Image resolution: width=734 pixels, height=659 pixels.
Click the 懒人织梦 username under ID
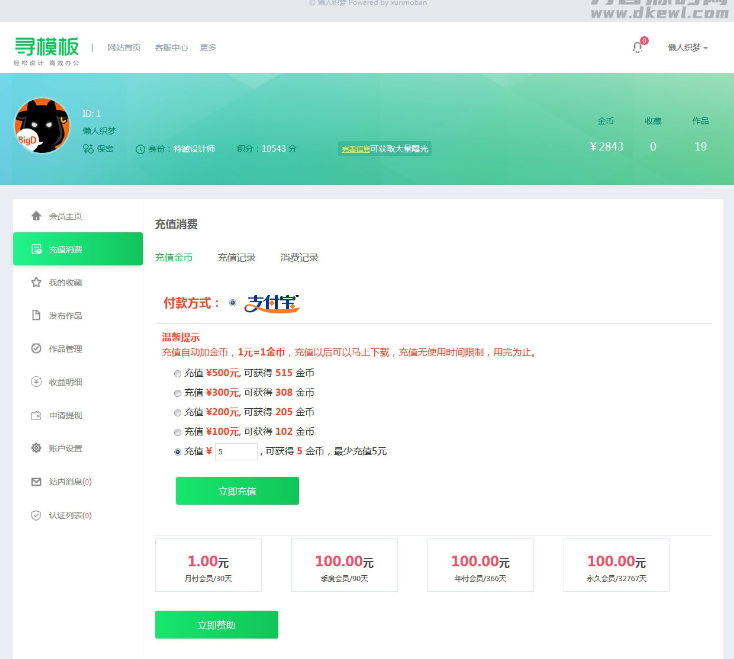pos(99,131)
